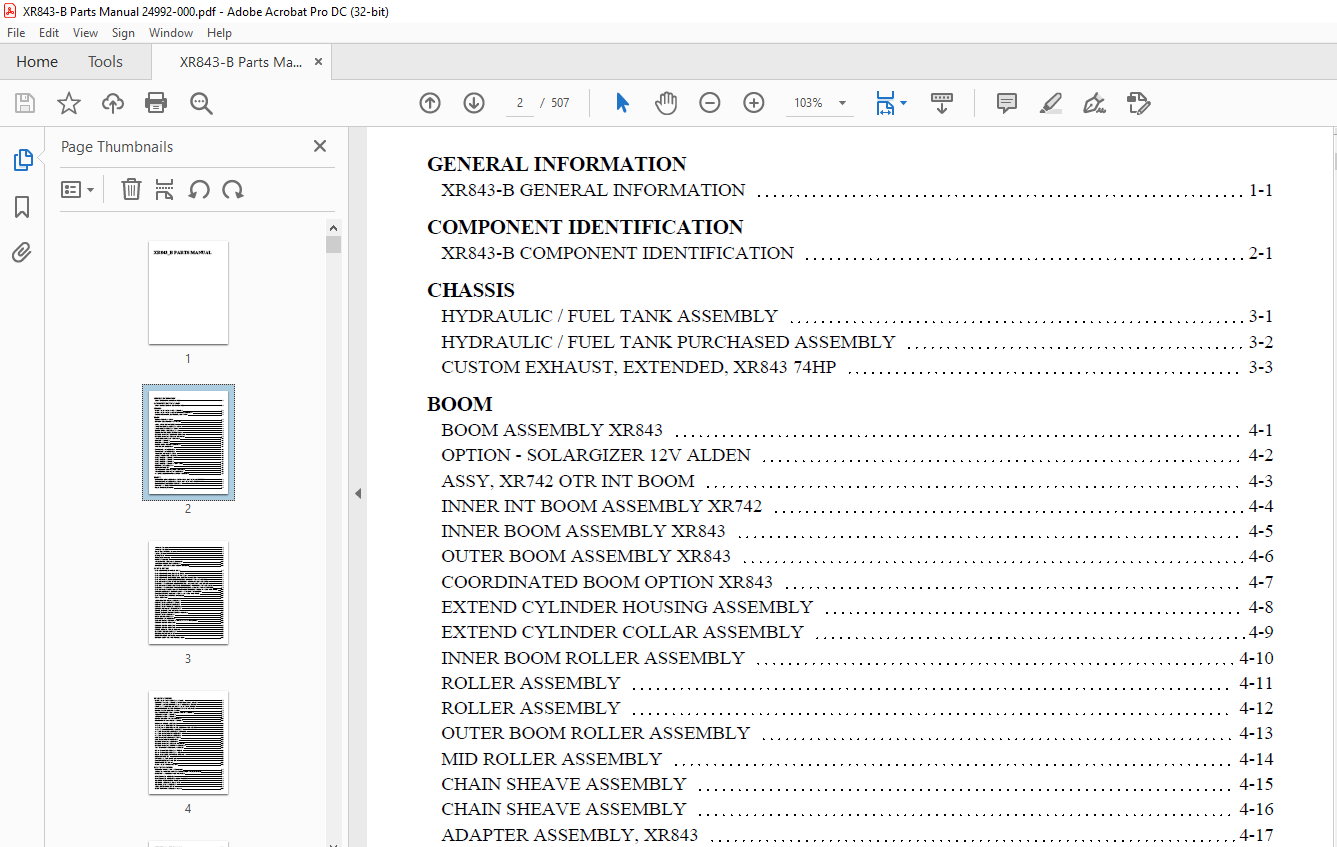The width and height of the screenshot is (1337, 847).
Task: Click the Fit page width icon
Action: [885, 103]
